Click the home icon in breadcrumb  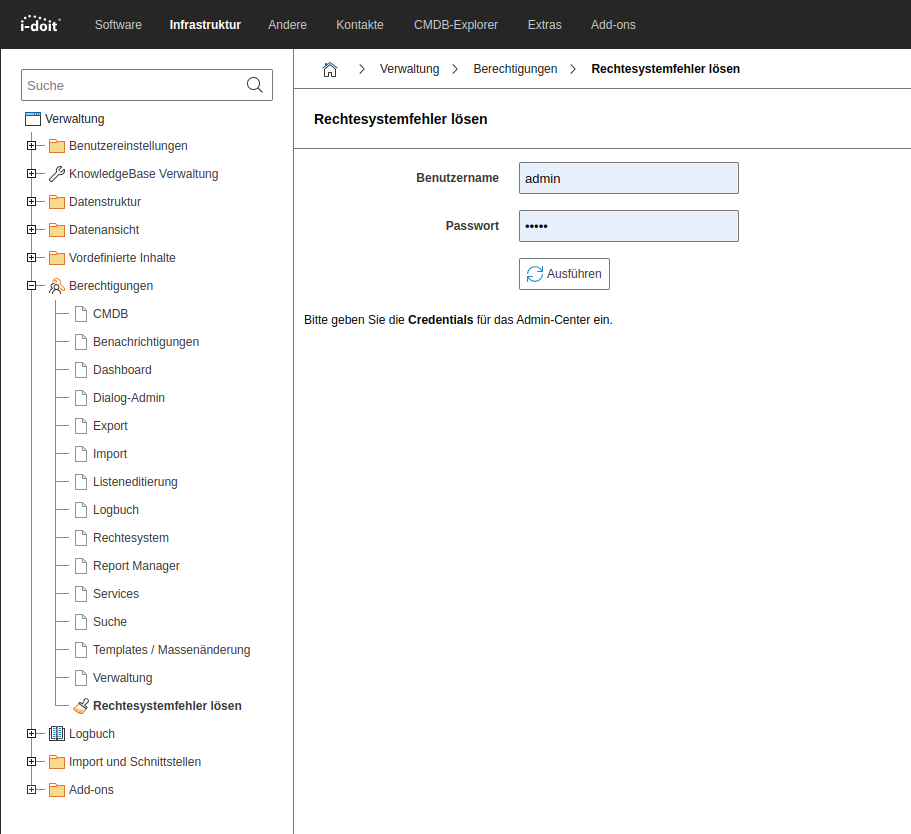[x=330, y=69]
